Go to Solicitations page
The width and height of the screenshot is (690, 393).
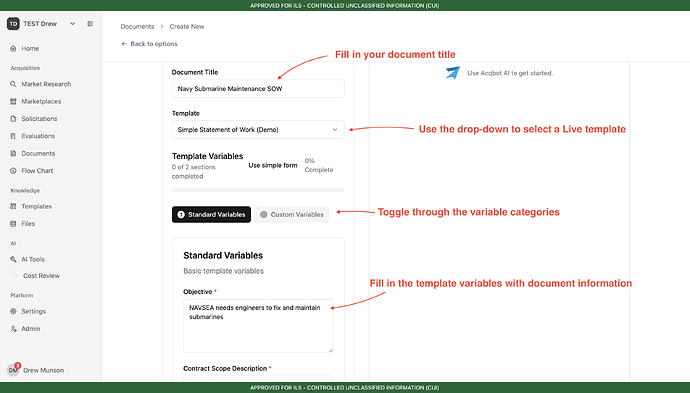(39, 119)
